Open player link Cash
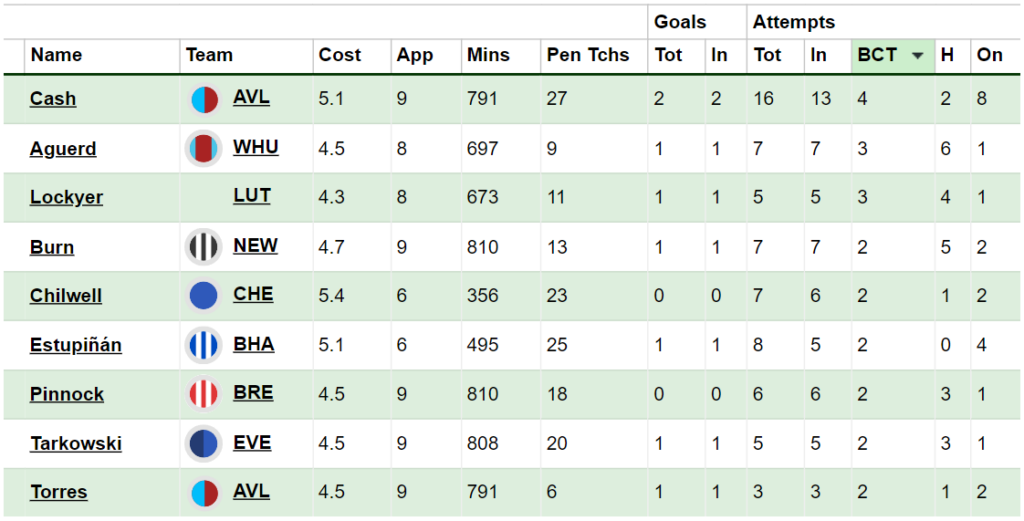1024x521 pixels. click(x=53, y=99)
